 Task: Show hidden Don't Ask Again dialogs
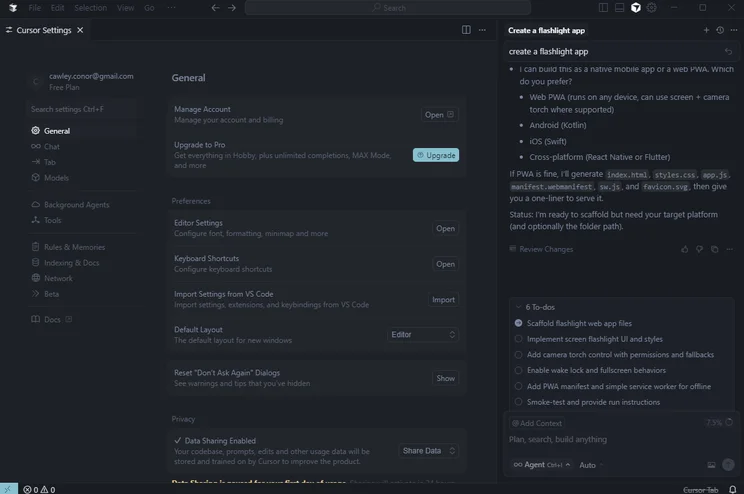click(446, 378)
